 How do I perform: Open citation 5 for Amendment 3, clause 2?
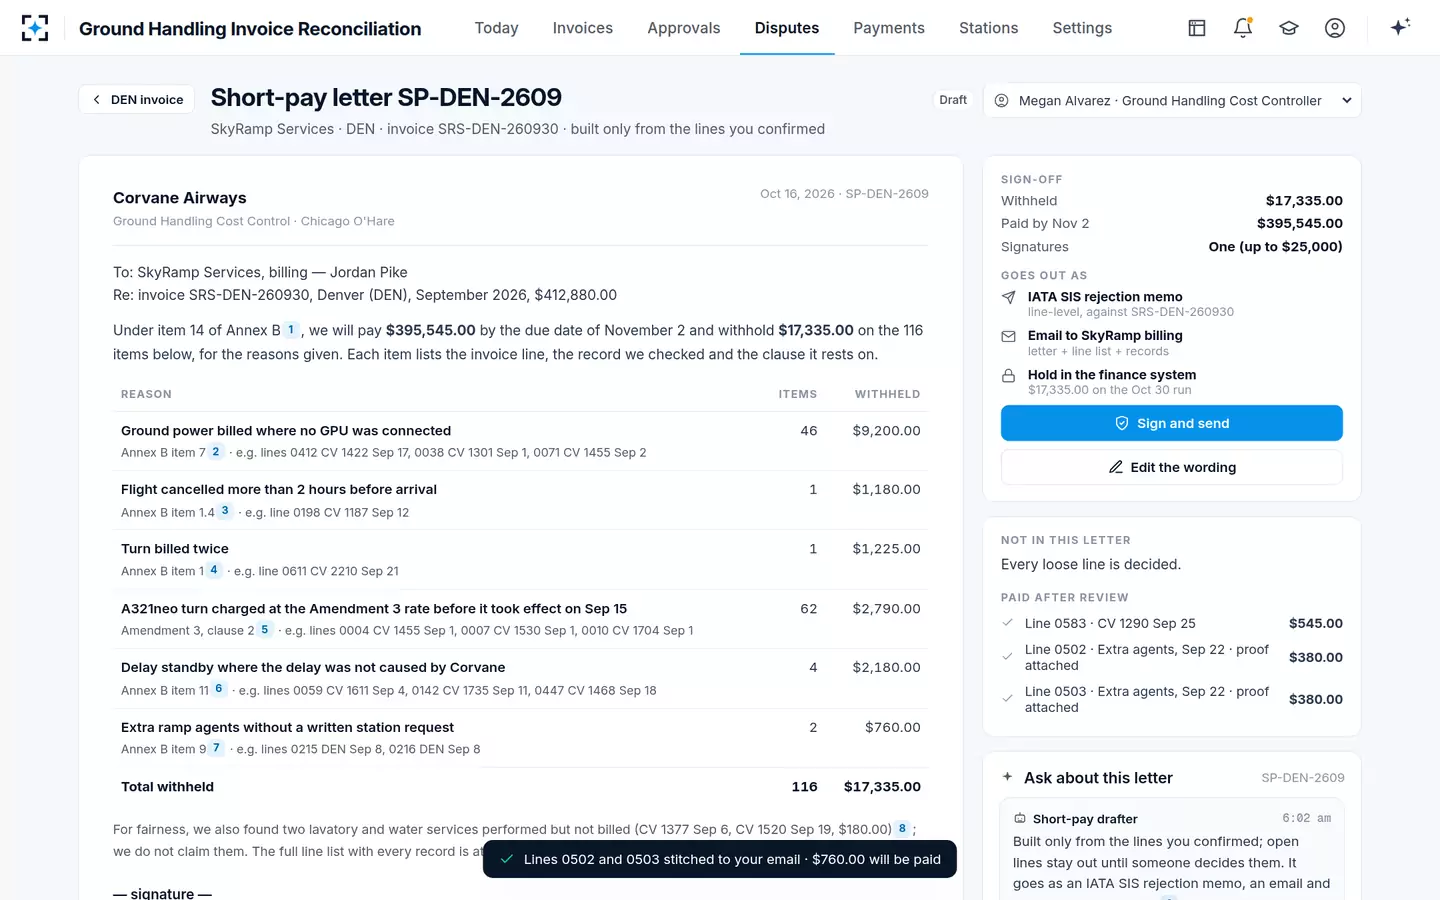265,630
